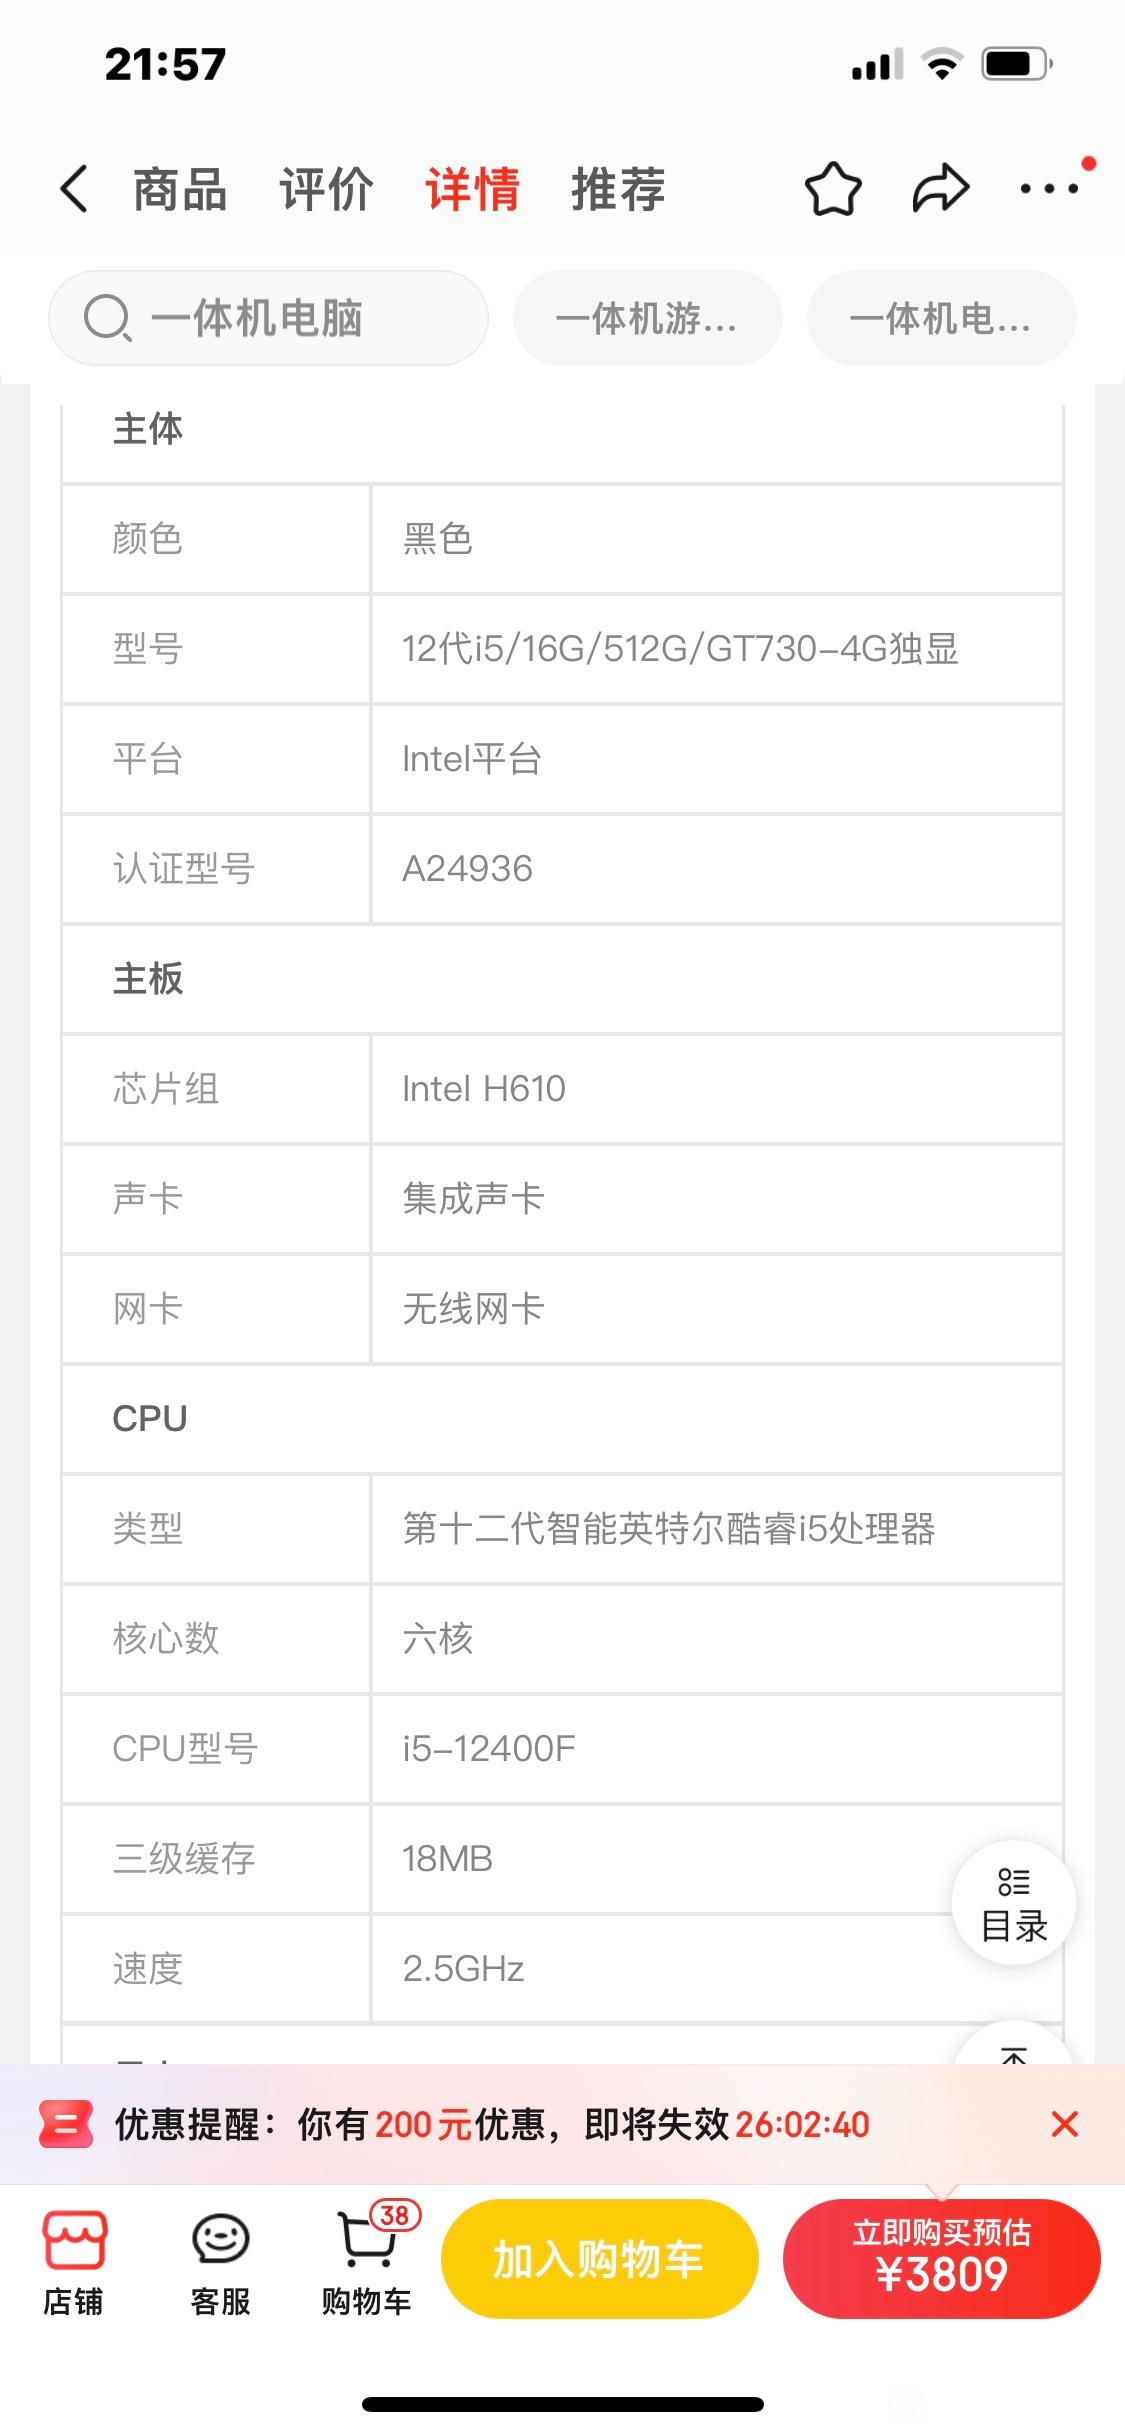Tap the search magnifier icon

[107, 319]
